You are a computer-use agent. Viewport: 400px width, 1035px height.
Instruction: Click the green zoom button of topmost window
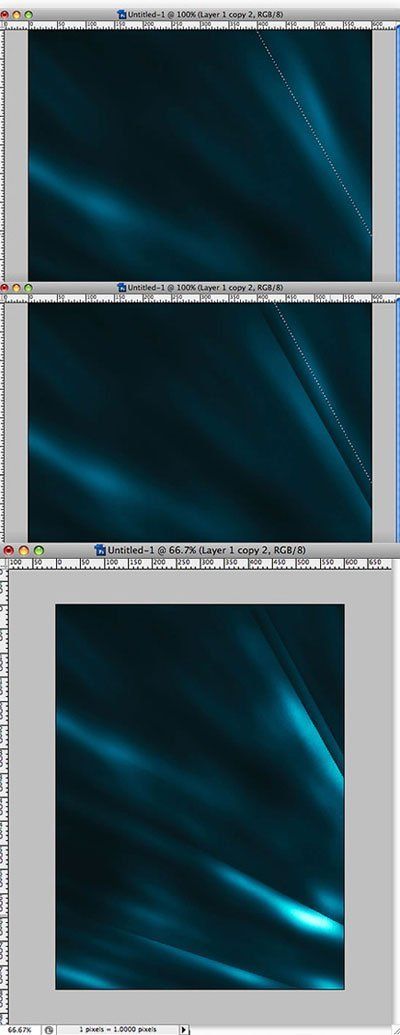tap(28, 13)
